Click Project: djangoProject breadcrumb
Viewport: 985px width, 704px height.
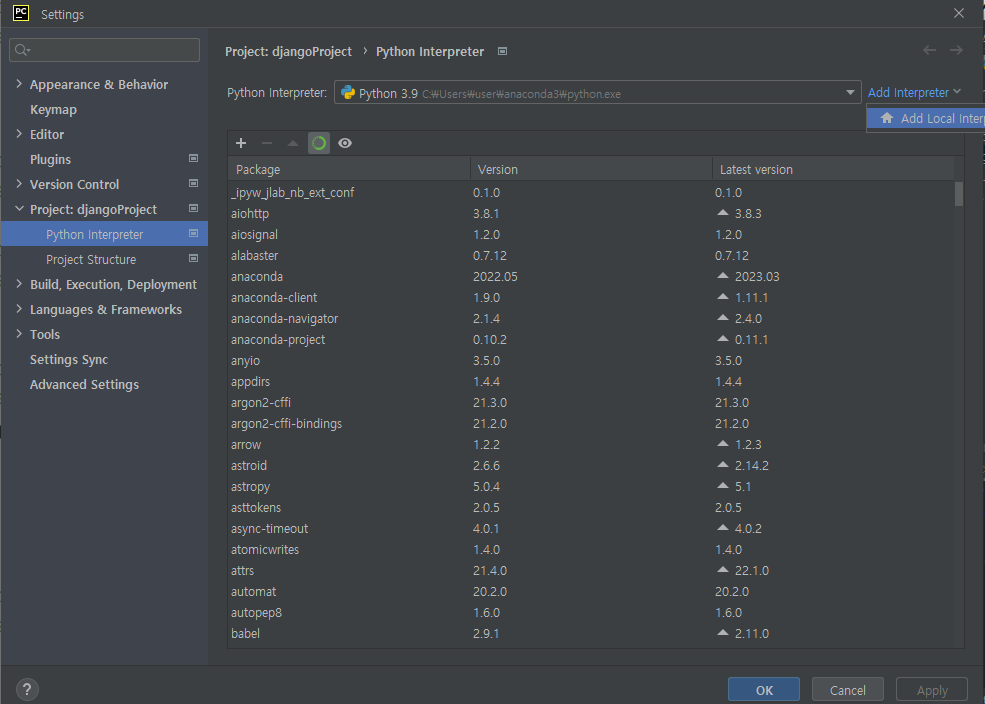[x=288, y=51]
